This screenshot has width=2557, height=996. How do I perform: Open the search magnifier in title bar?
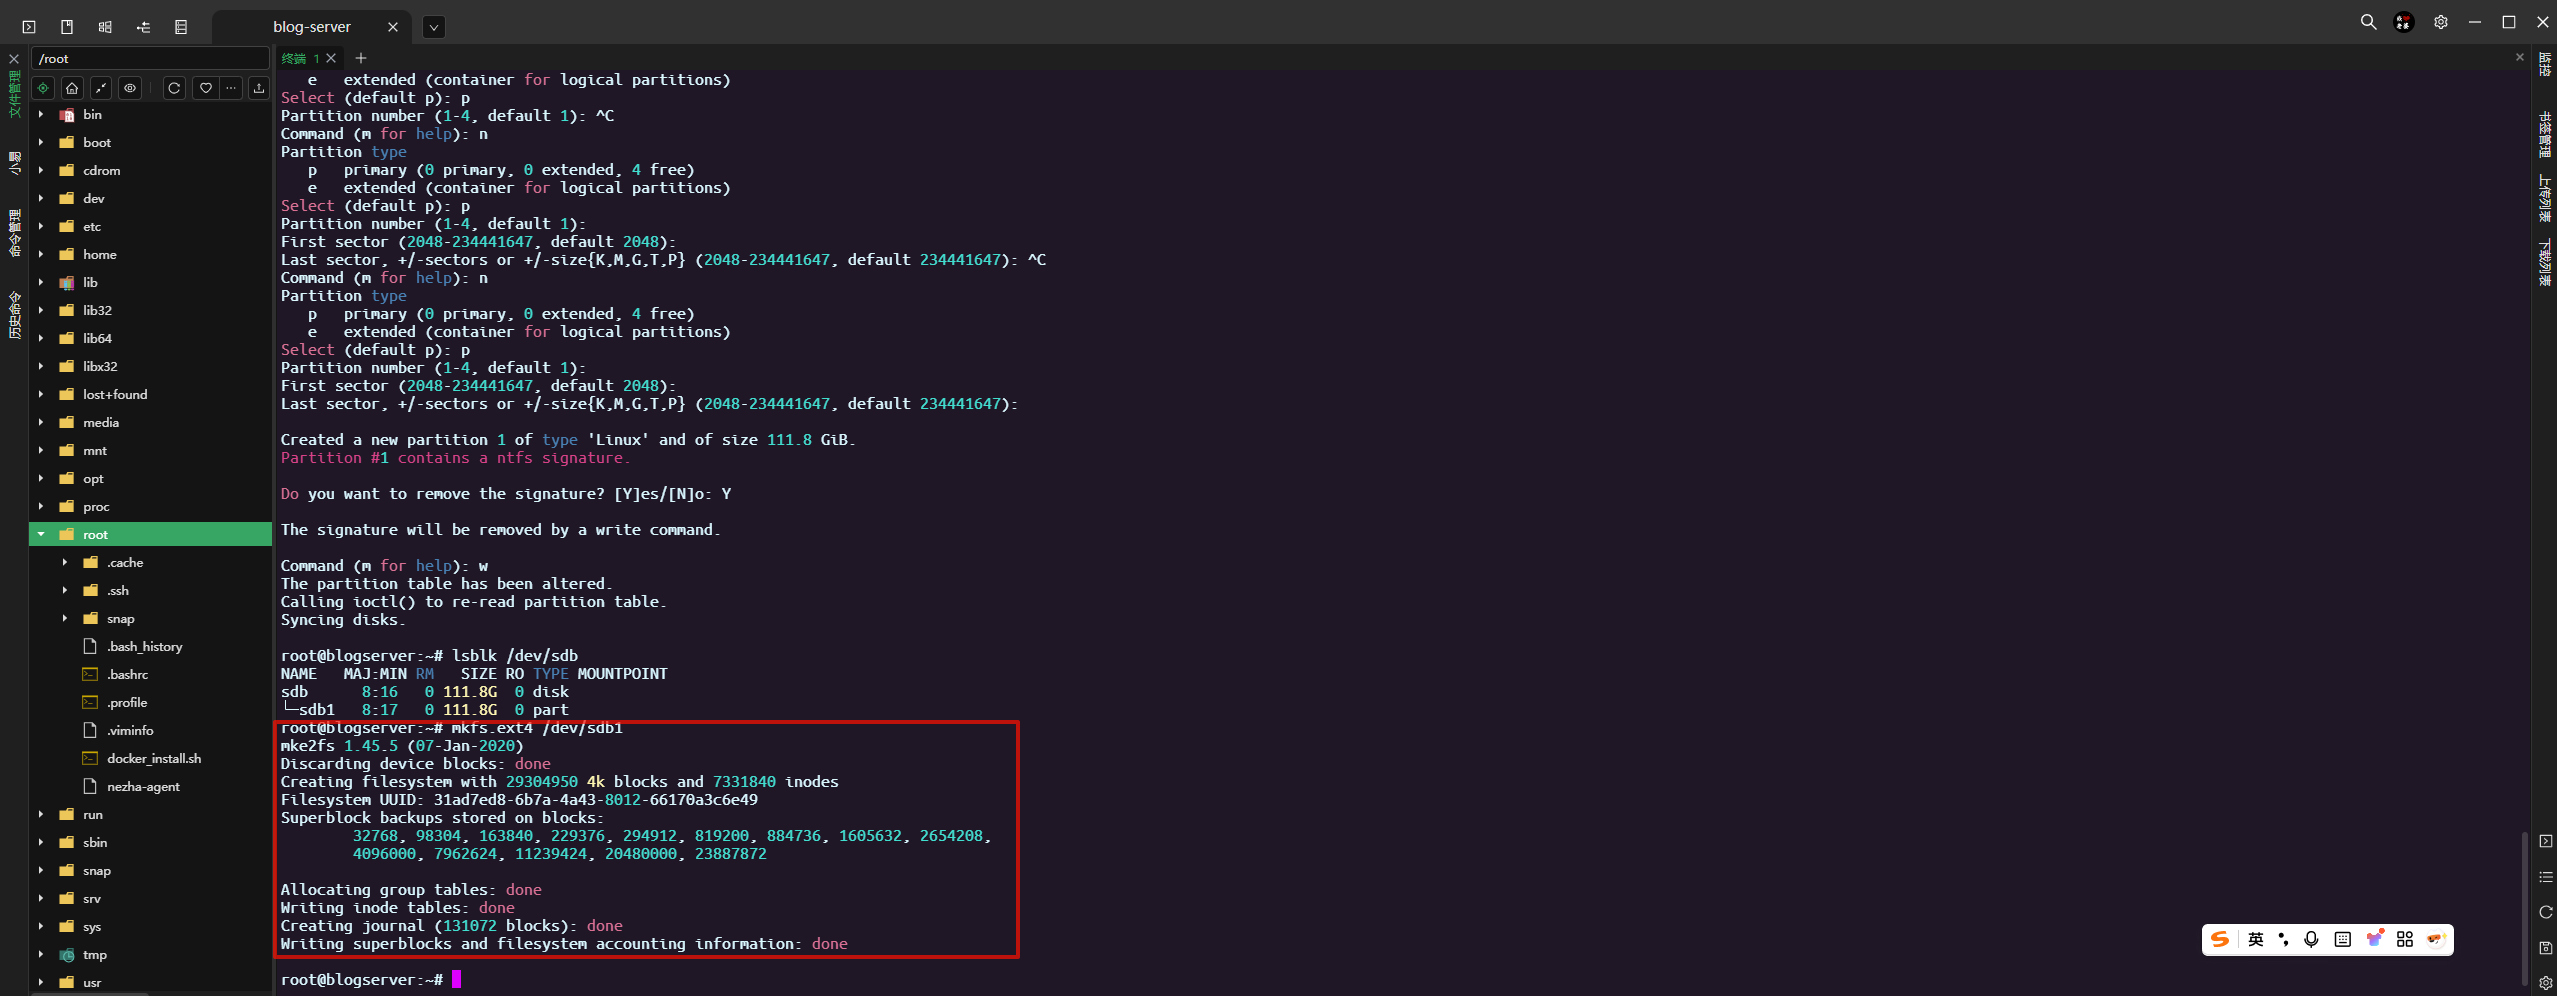2368,22
